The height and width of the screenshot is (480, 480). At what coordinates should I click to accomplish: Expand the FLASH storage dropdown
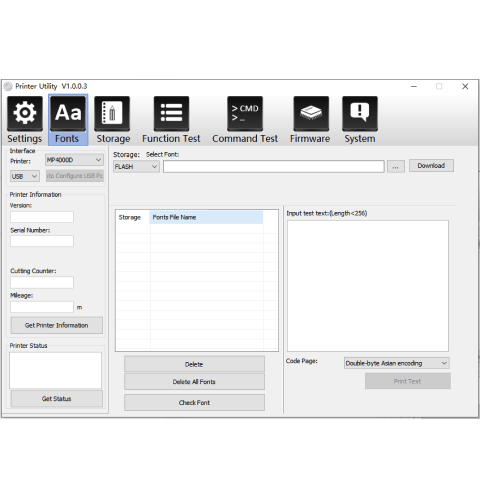(136, 166)
